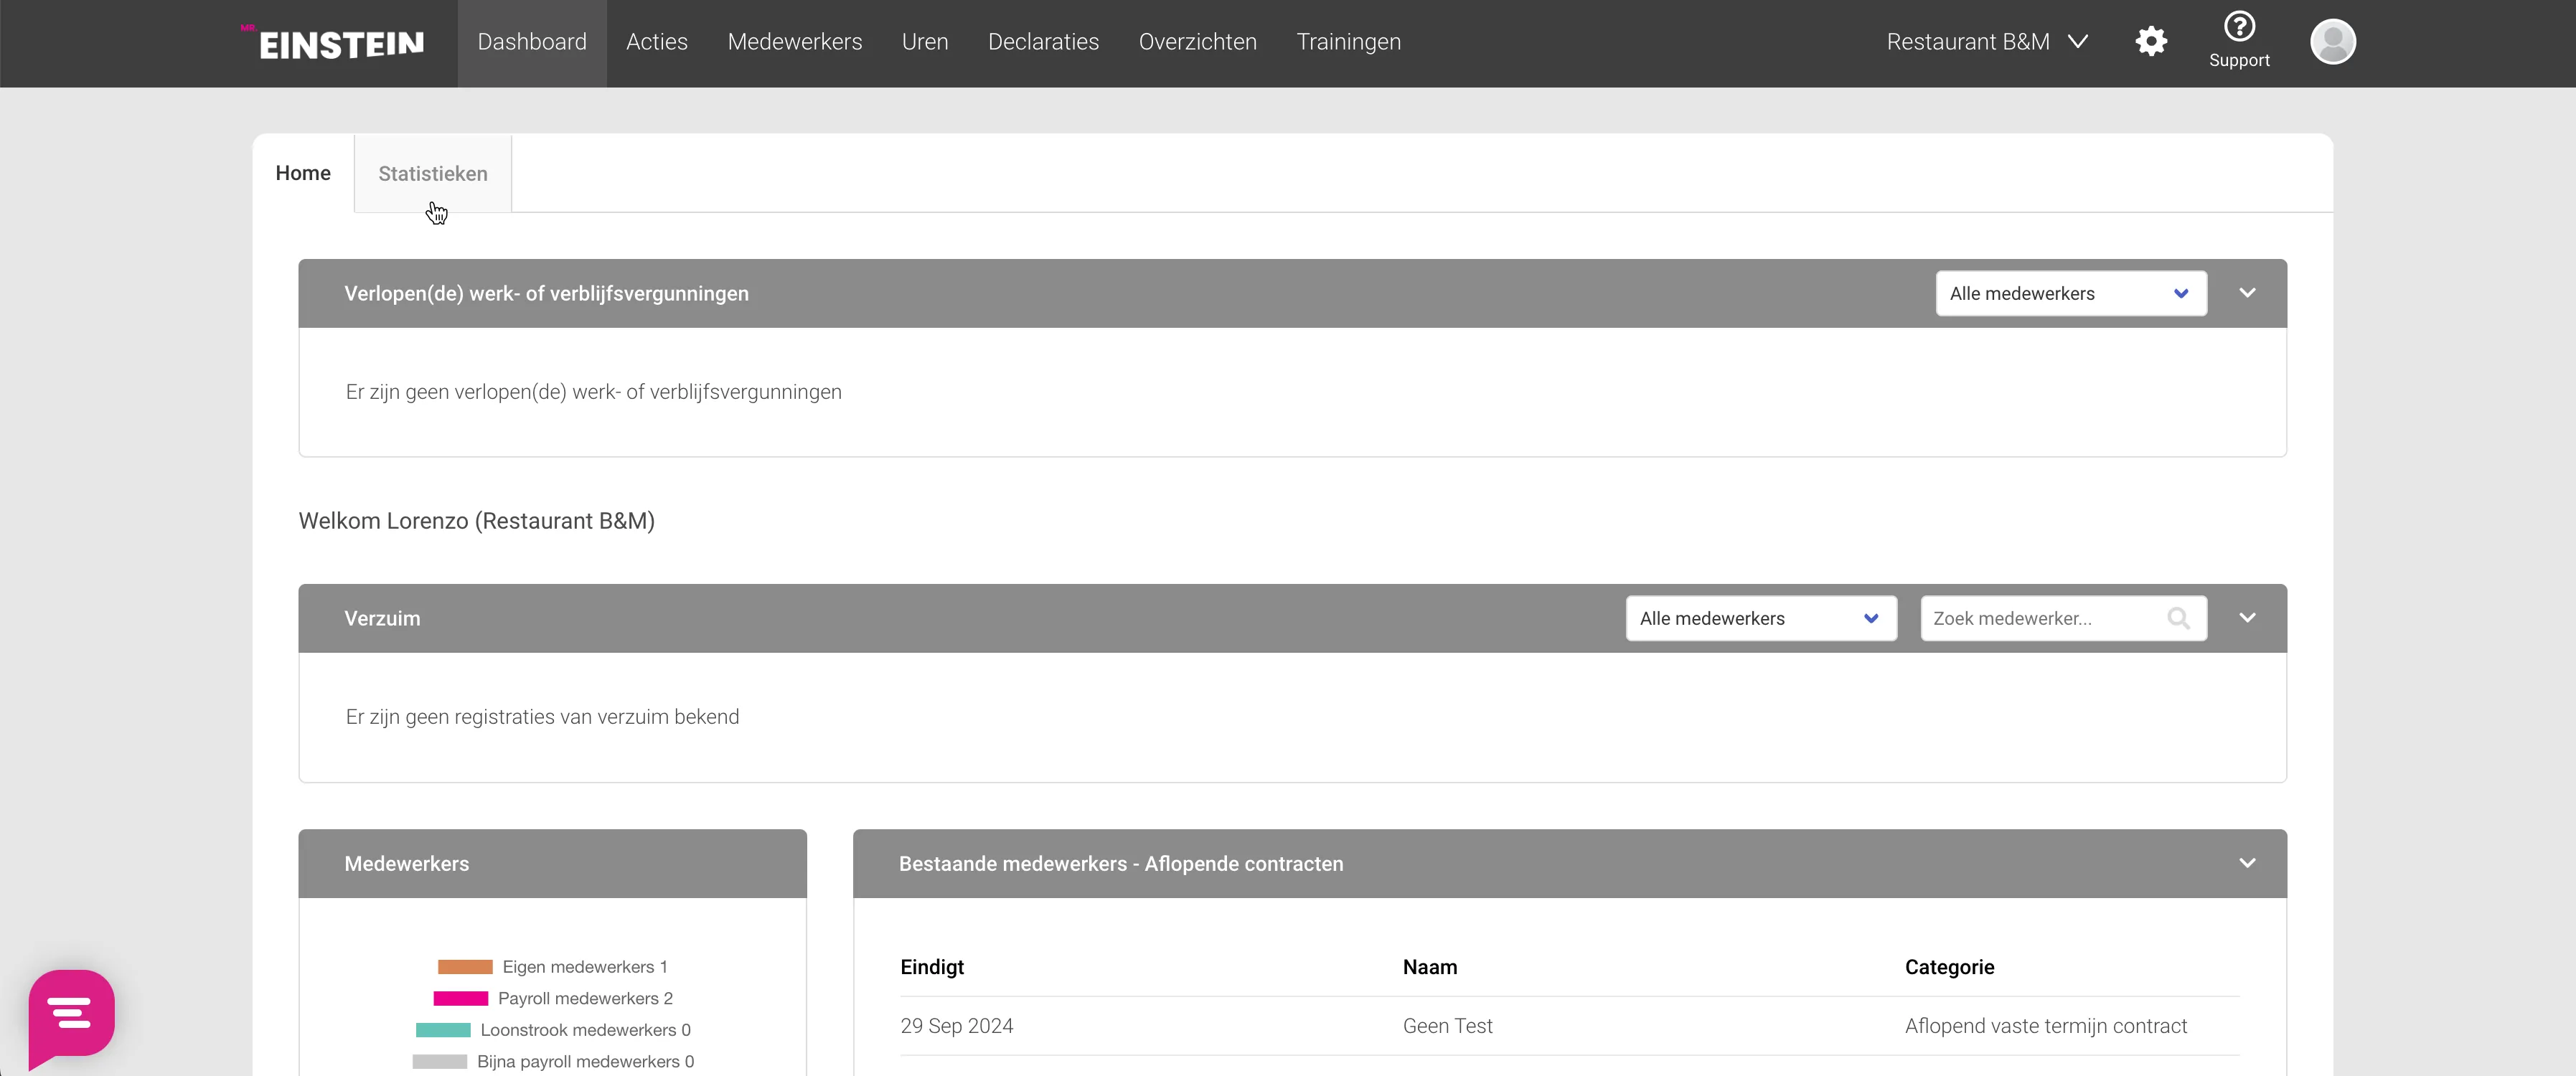Switch to the Statistieken tab
Image resolution: width=2576 pixels, height=1076 pixels.
[432, 173]
